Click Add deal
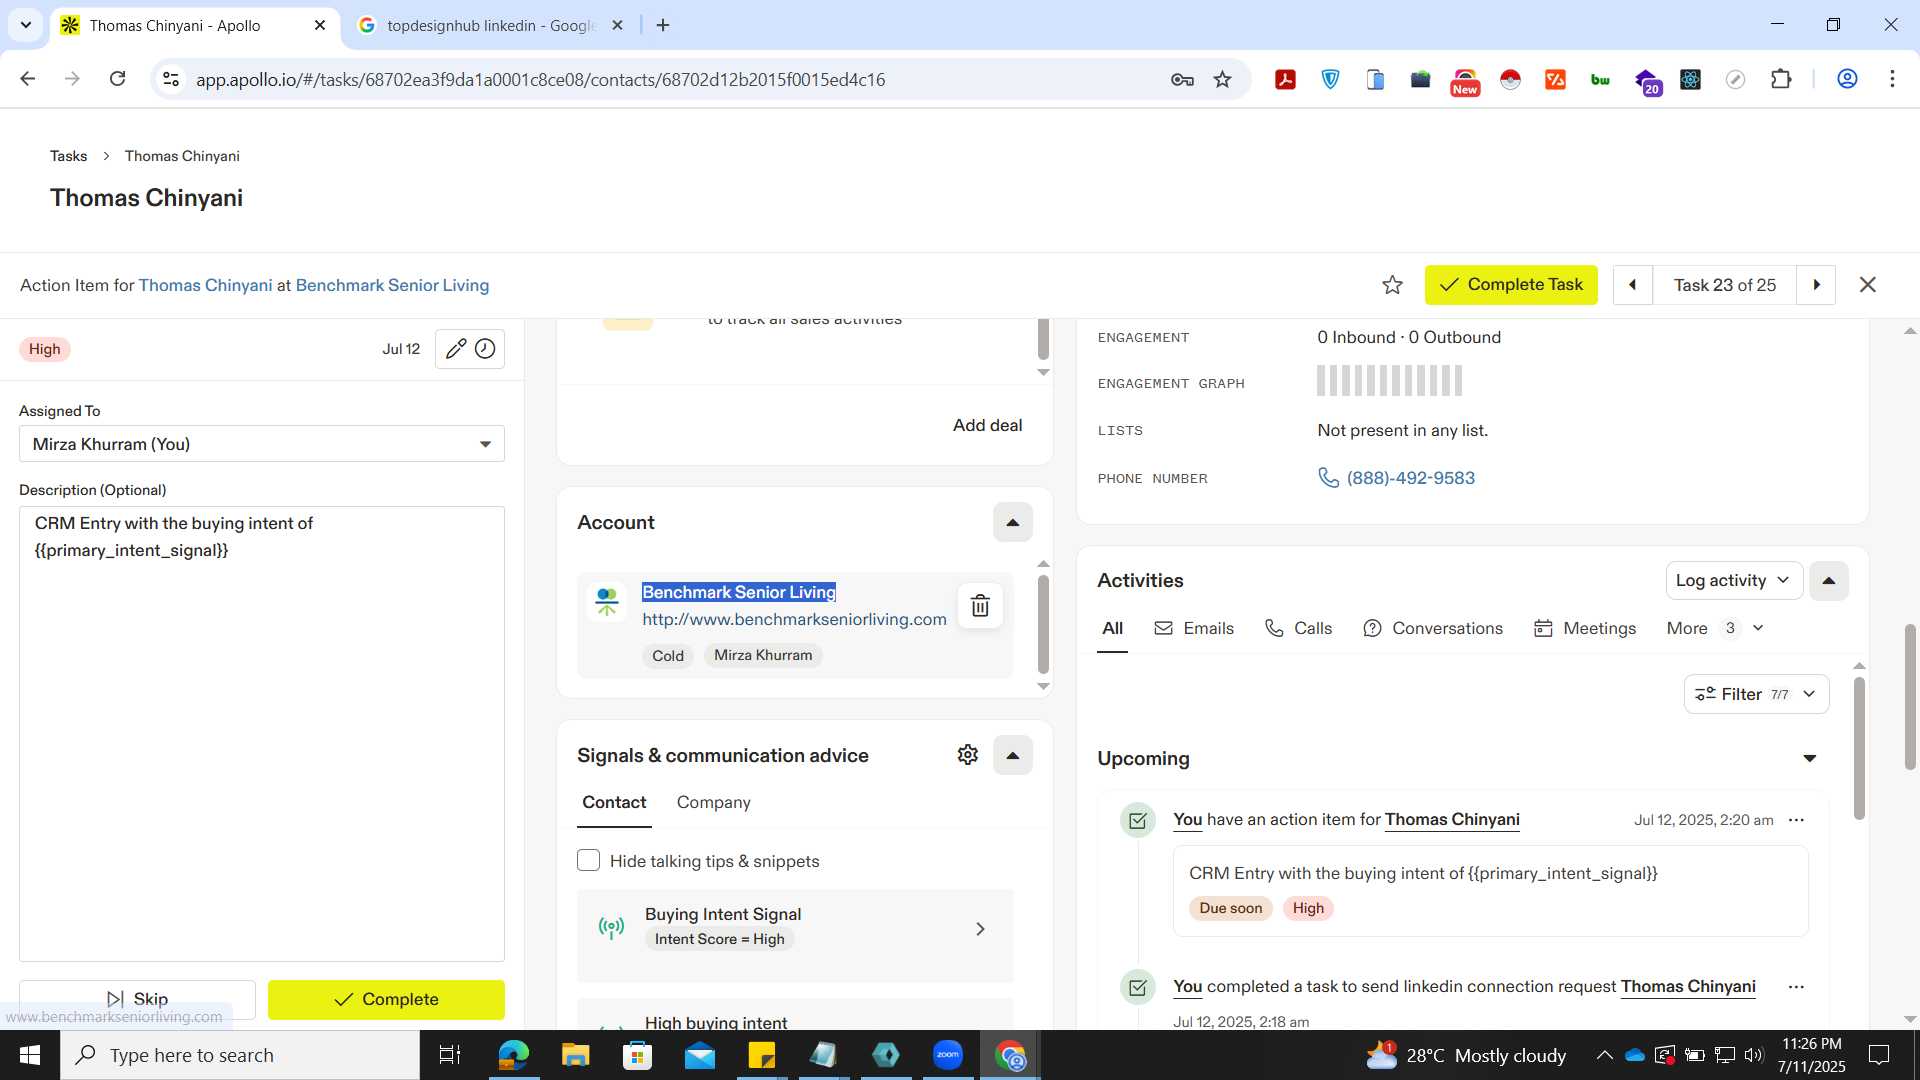This screenshot has height=1080, width=1920. pos(987,425)
